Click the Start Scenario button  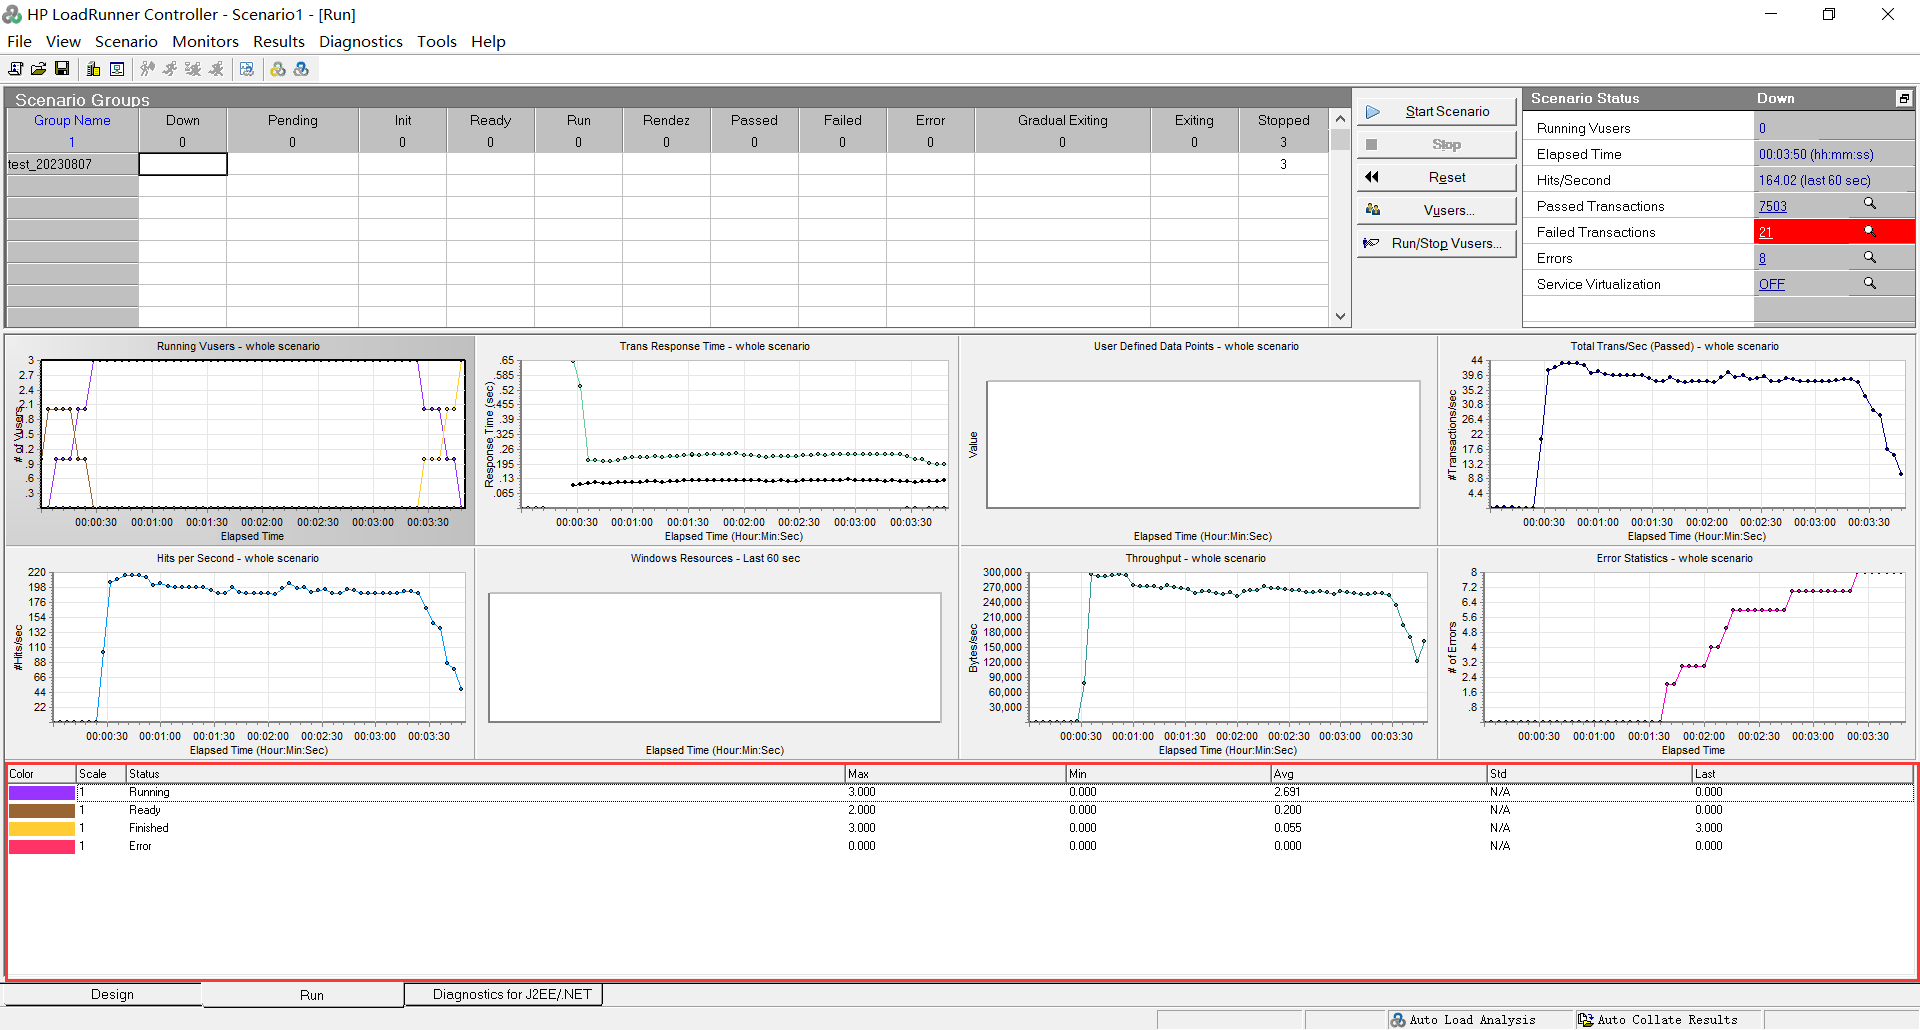click(x=1436, y=111)
